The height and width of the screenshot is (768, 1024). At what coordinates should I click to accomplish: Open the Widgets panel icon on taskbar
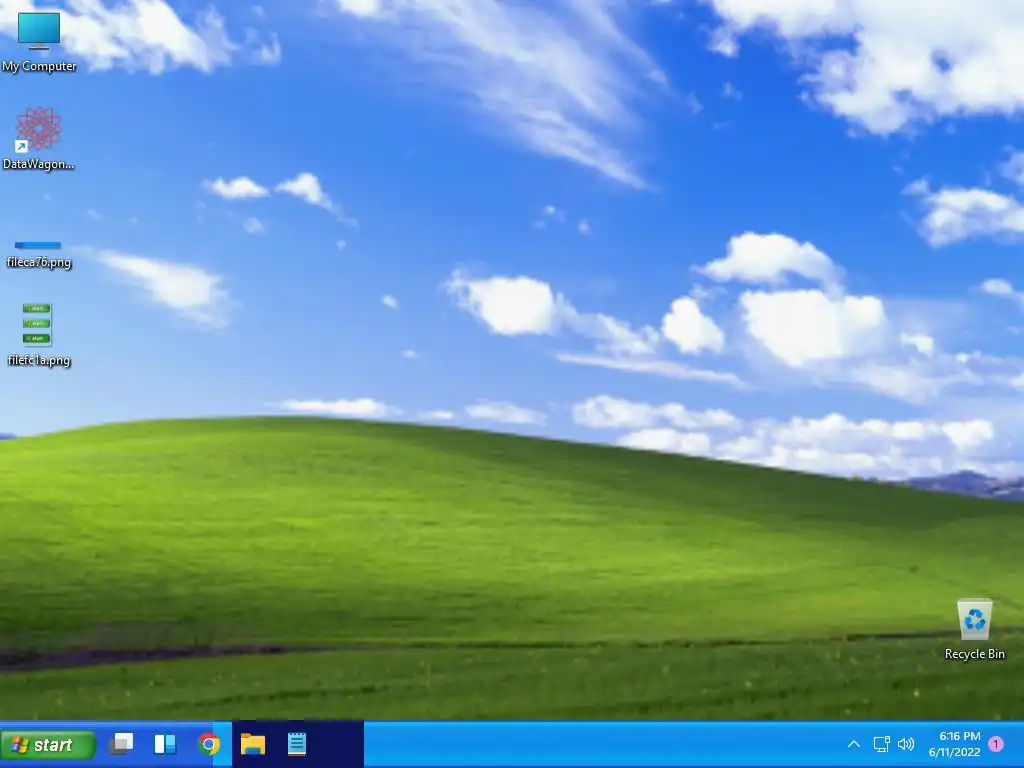click(x=165, y=744)
